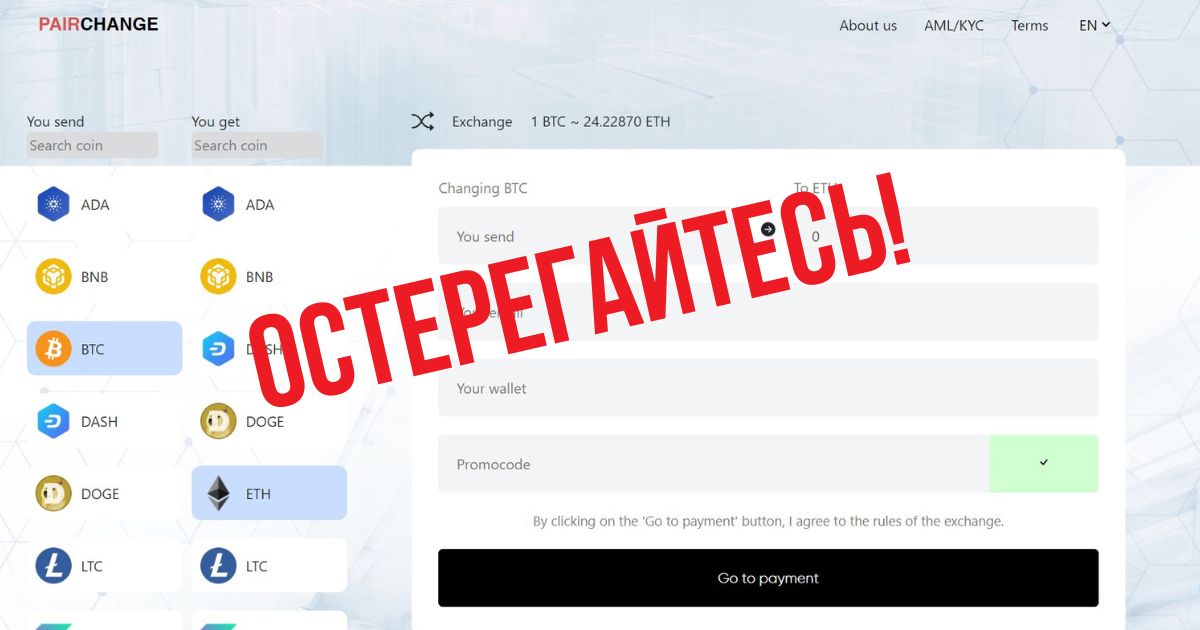Click the Your wallet input field

click(x=768, y=388)
